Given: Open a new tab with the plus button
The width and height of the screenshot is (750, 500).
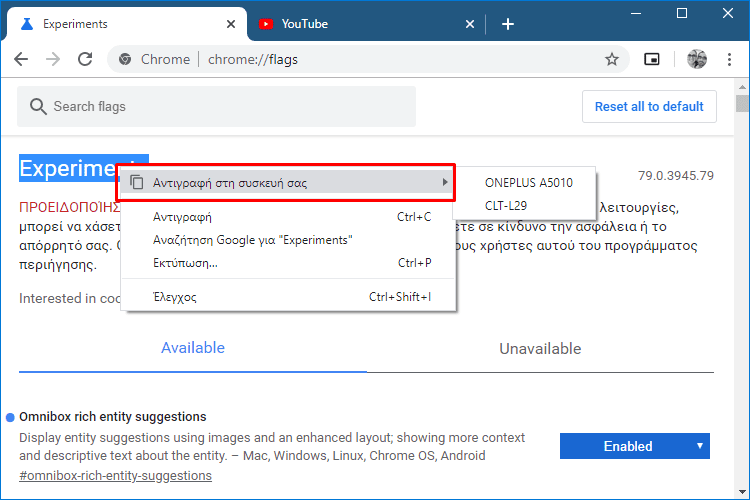Looking at the screenshot, I should point(508,24).
